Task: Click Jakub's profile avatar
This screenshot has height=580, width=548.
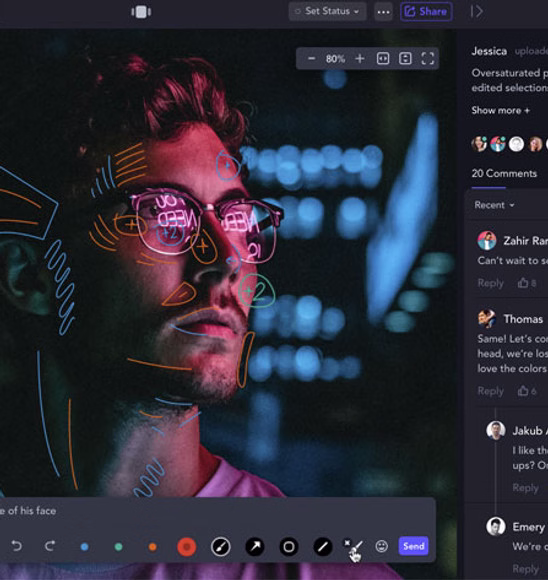Action: [496, 430]
